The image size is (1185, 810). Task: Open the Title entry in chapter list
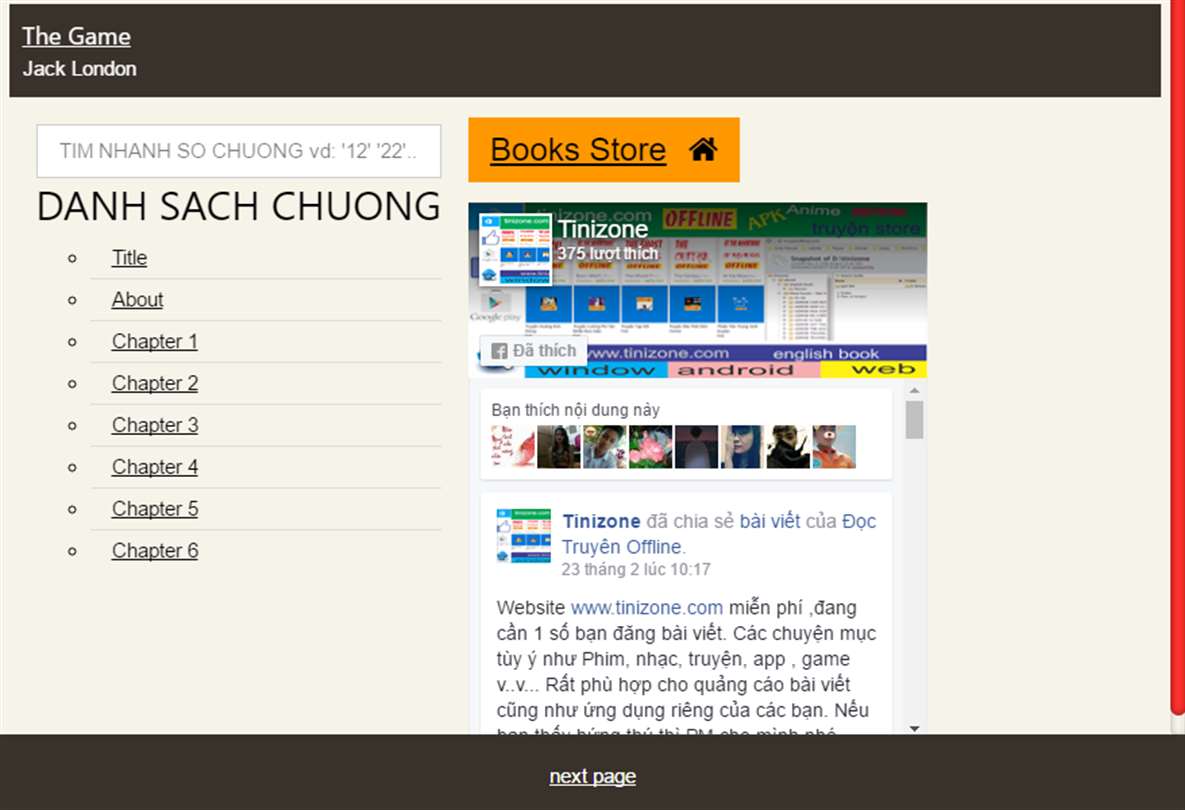(129, 258)
